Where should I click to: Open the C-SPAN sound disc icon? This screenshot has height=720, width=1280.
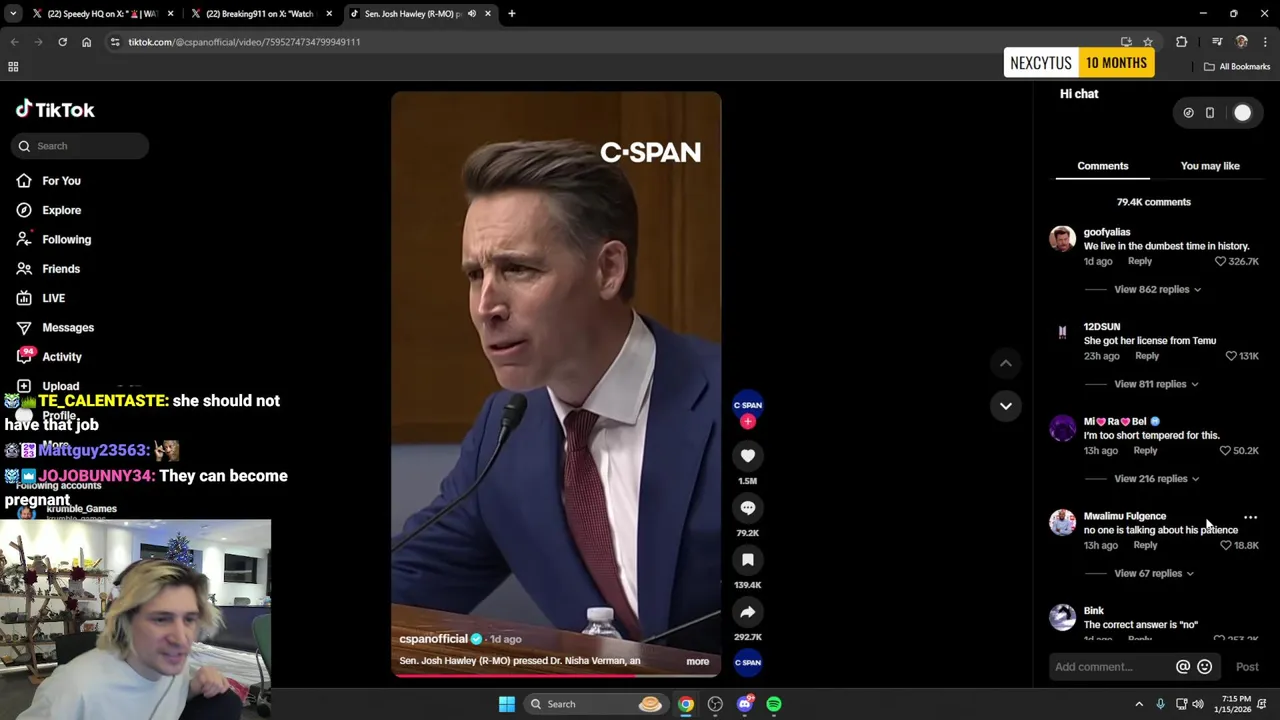point(748,662)
